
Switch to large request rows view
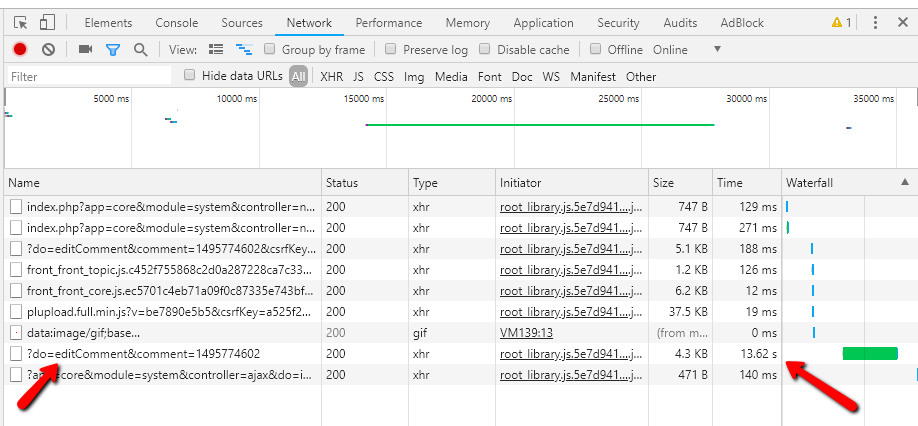tap(216, 49)
